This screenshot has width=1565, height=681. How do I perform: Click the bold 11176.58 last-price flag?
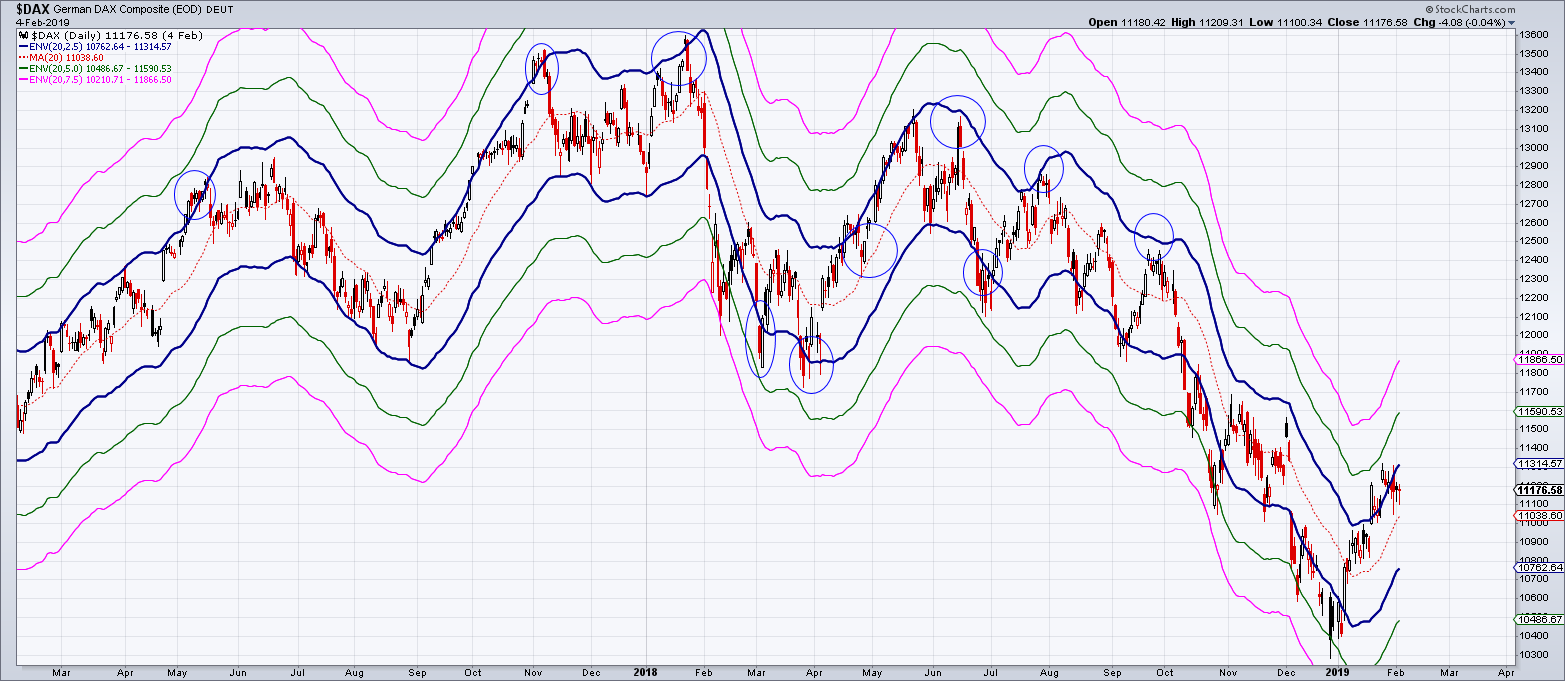[x=1540, y=489]
